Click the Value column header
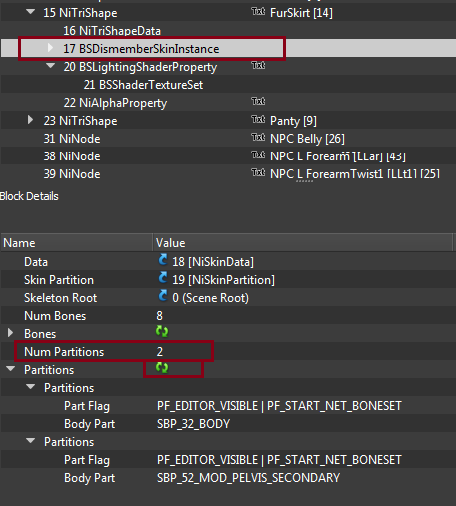This screenshot has width=456, height=506. [303, 243]
